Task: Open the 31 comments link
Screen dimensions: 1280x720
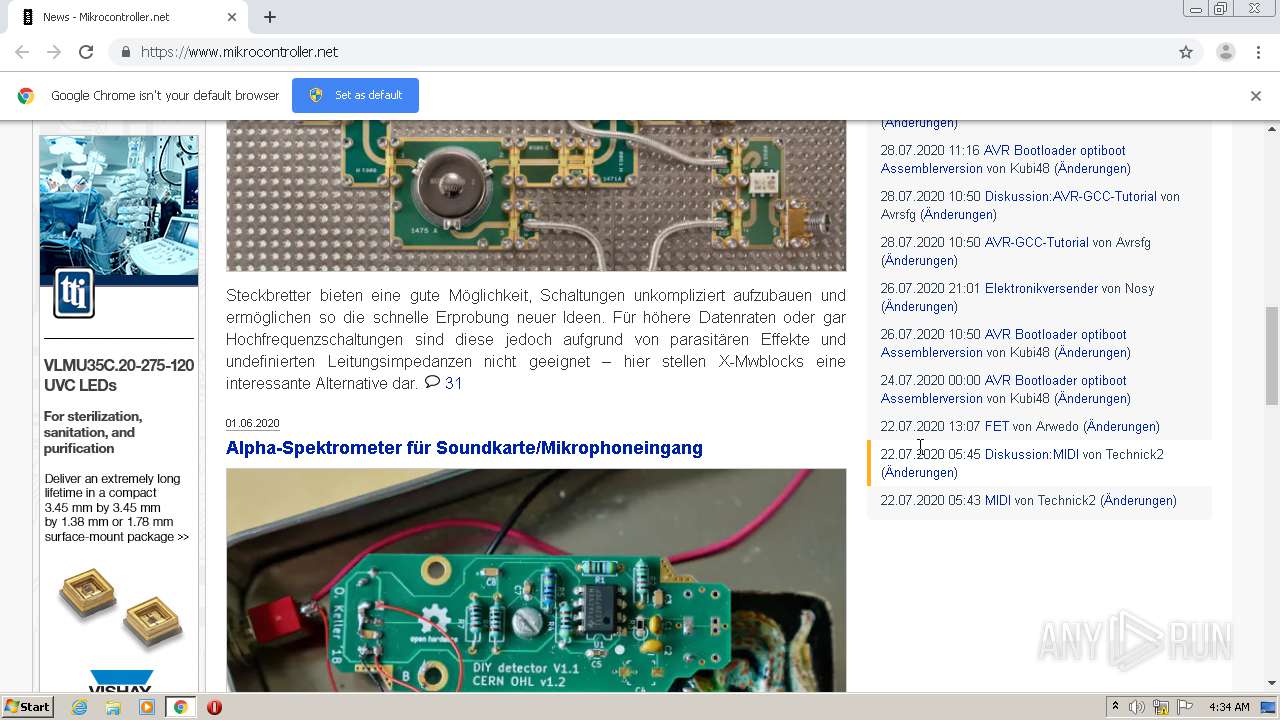Action: point(444,383)
